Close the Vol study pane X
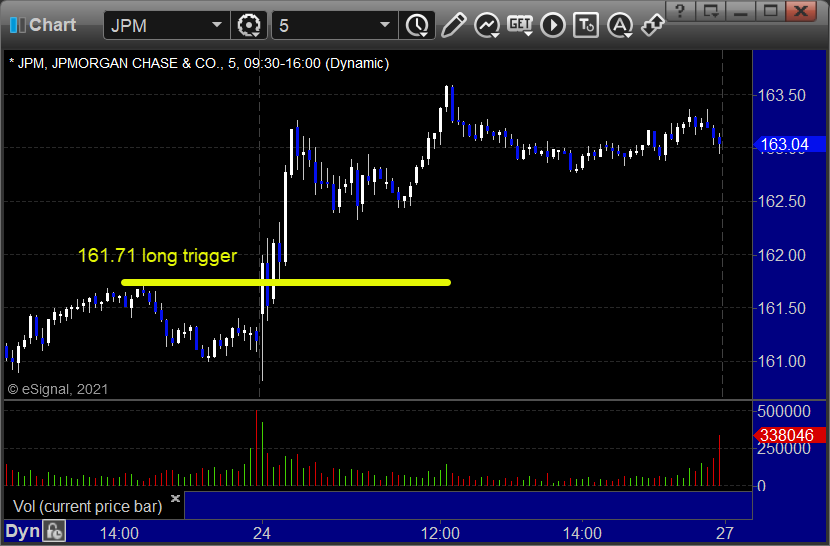Viewport: 830px width, 546px height. [x=176, y=498]
